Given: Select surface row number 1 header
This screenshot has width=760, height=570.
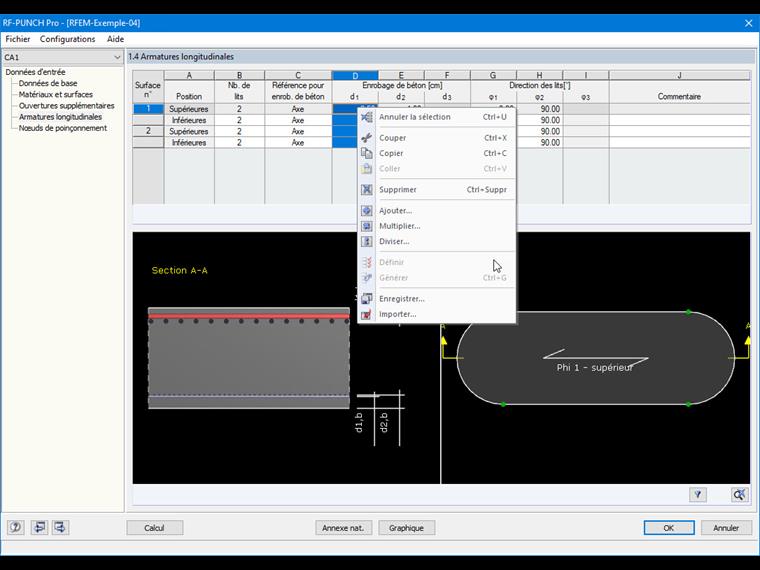Looking at the screenshot, I should tap(148, 109).
